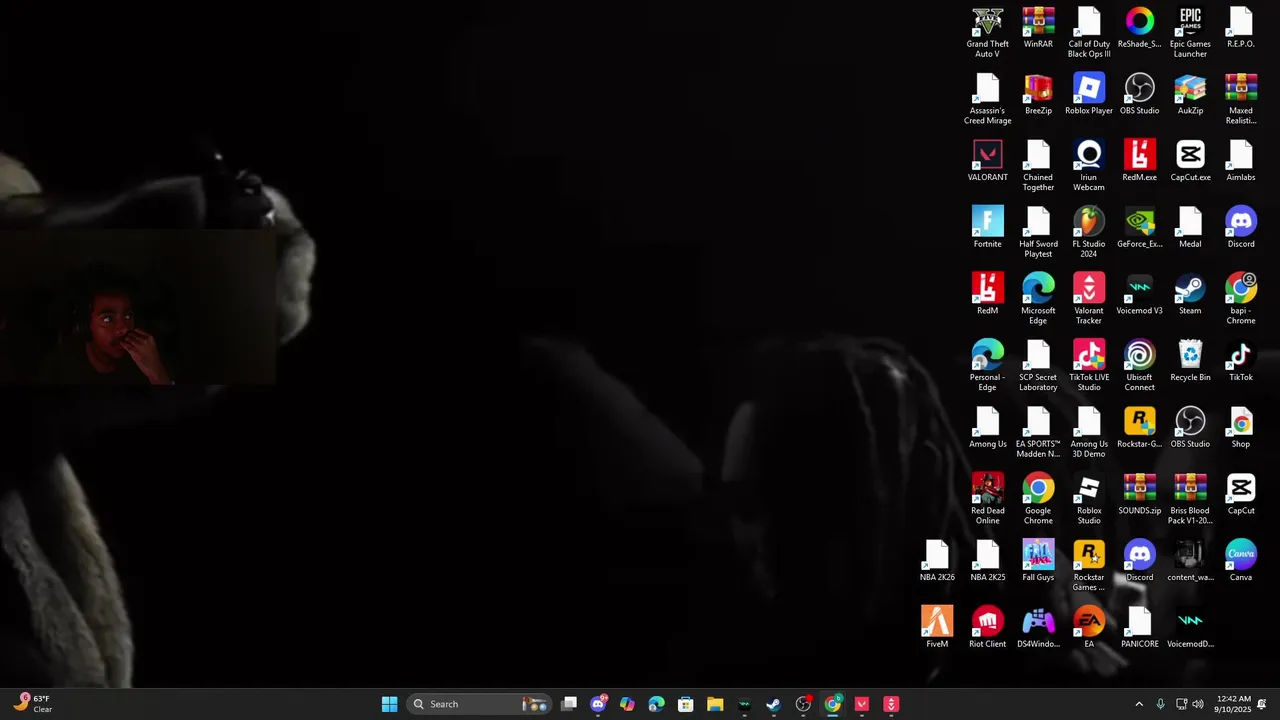Open Chained Together shortcut
Screen dimensions: 1280x720
[1038, 166]
